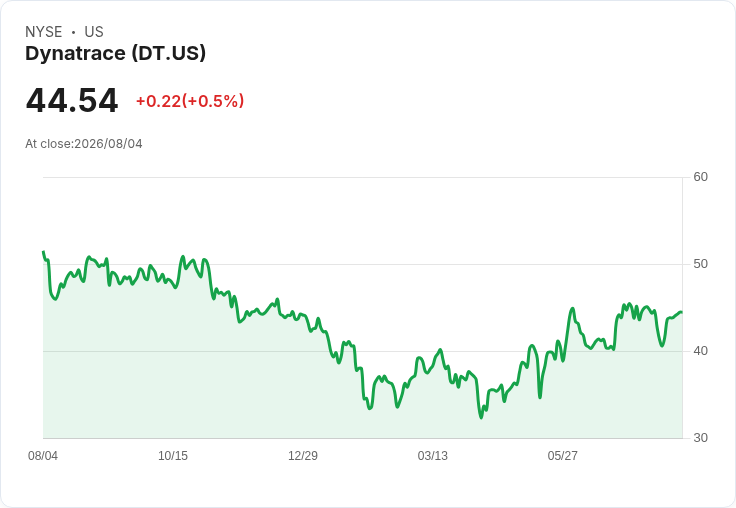Click the current price 44.54
This screenshot has height=508, width=736.
tap(72, 100)
